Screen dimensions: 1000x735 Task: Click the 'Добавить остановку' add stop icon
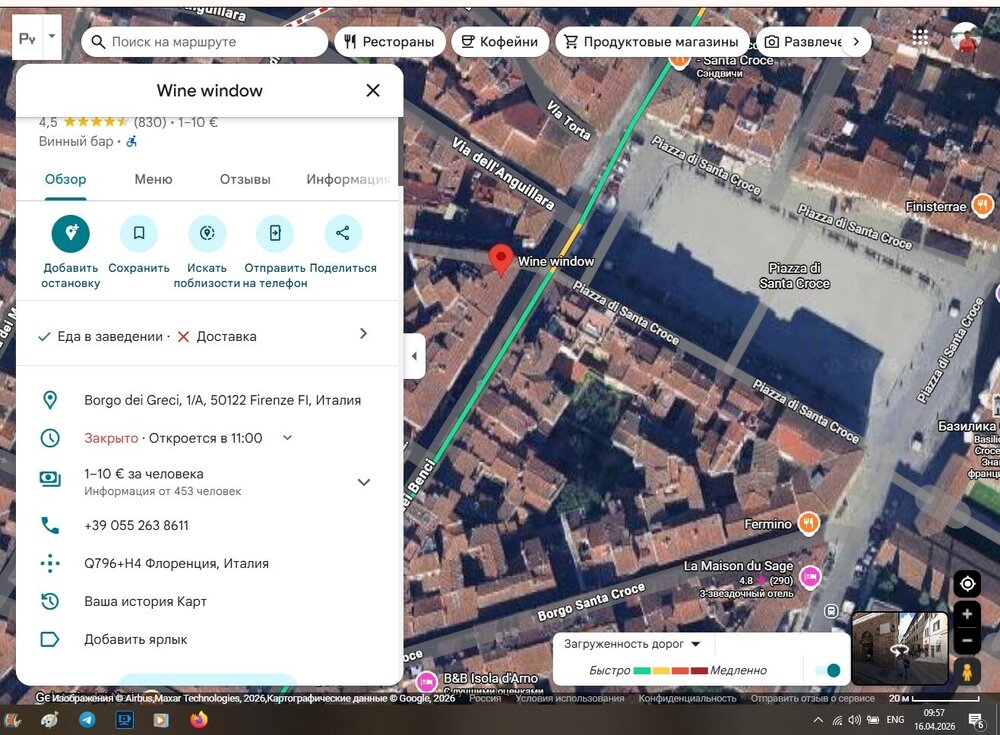tap(71, 233)
